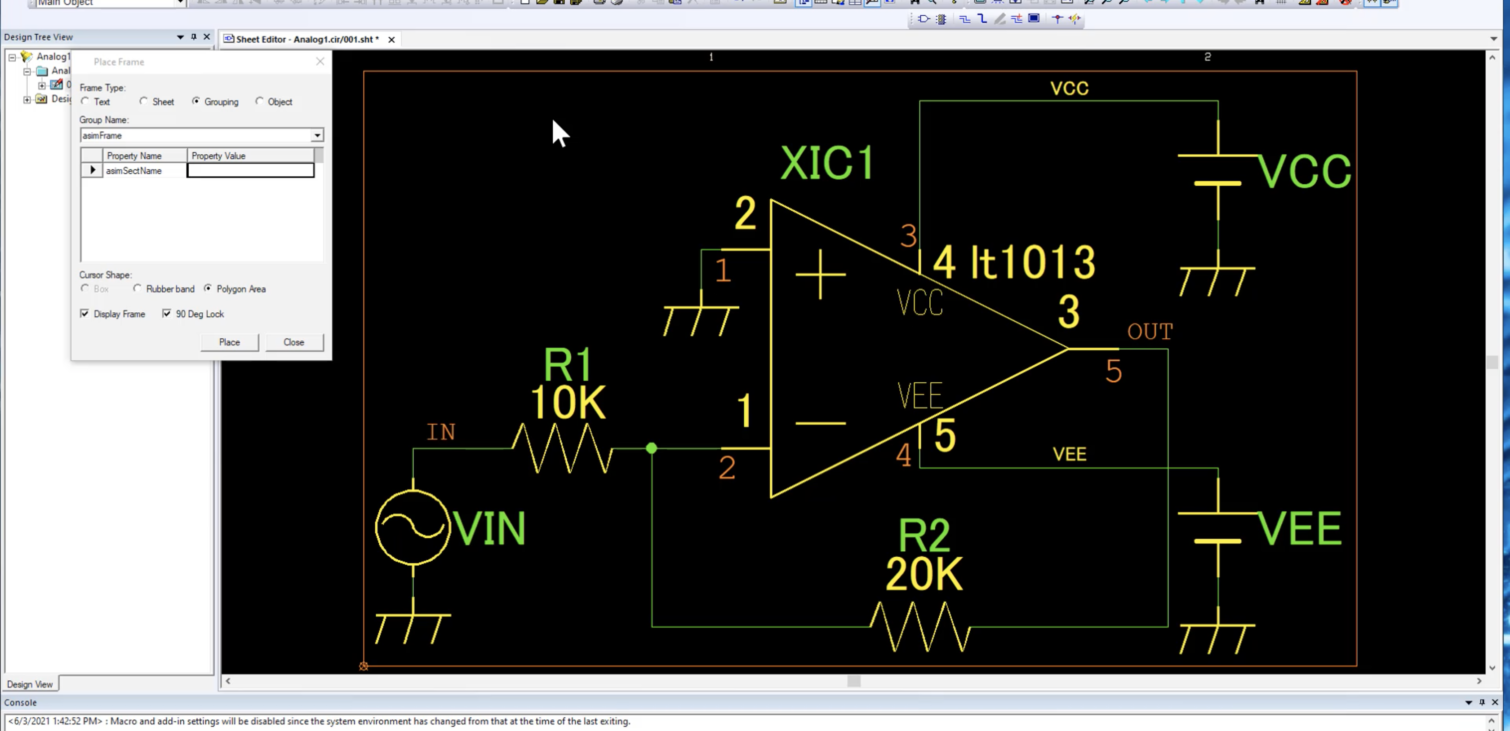The image size is (1510, 731).
Task: Close the Design Tree View panel
Action: tap(207, 37)
